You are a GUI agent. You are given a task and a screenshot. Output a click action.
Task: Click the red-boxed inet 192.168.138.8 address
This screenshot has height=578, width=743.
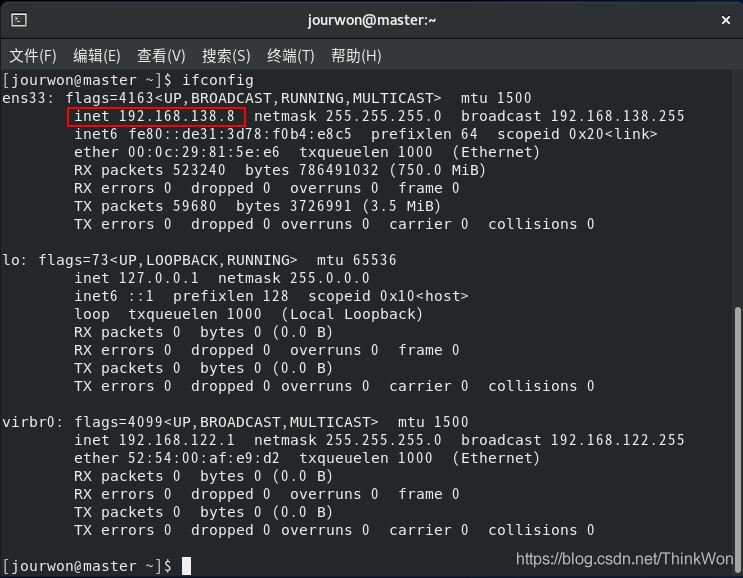[x=154, y=116]
